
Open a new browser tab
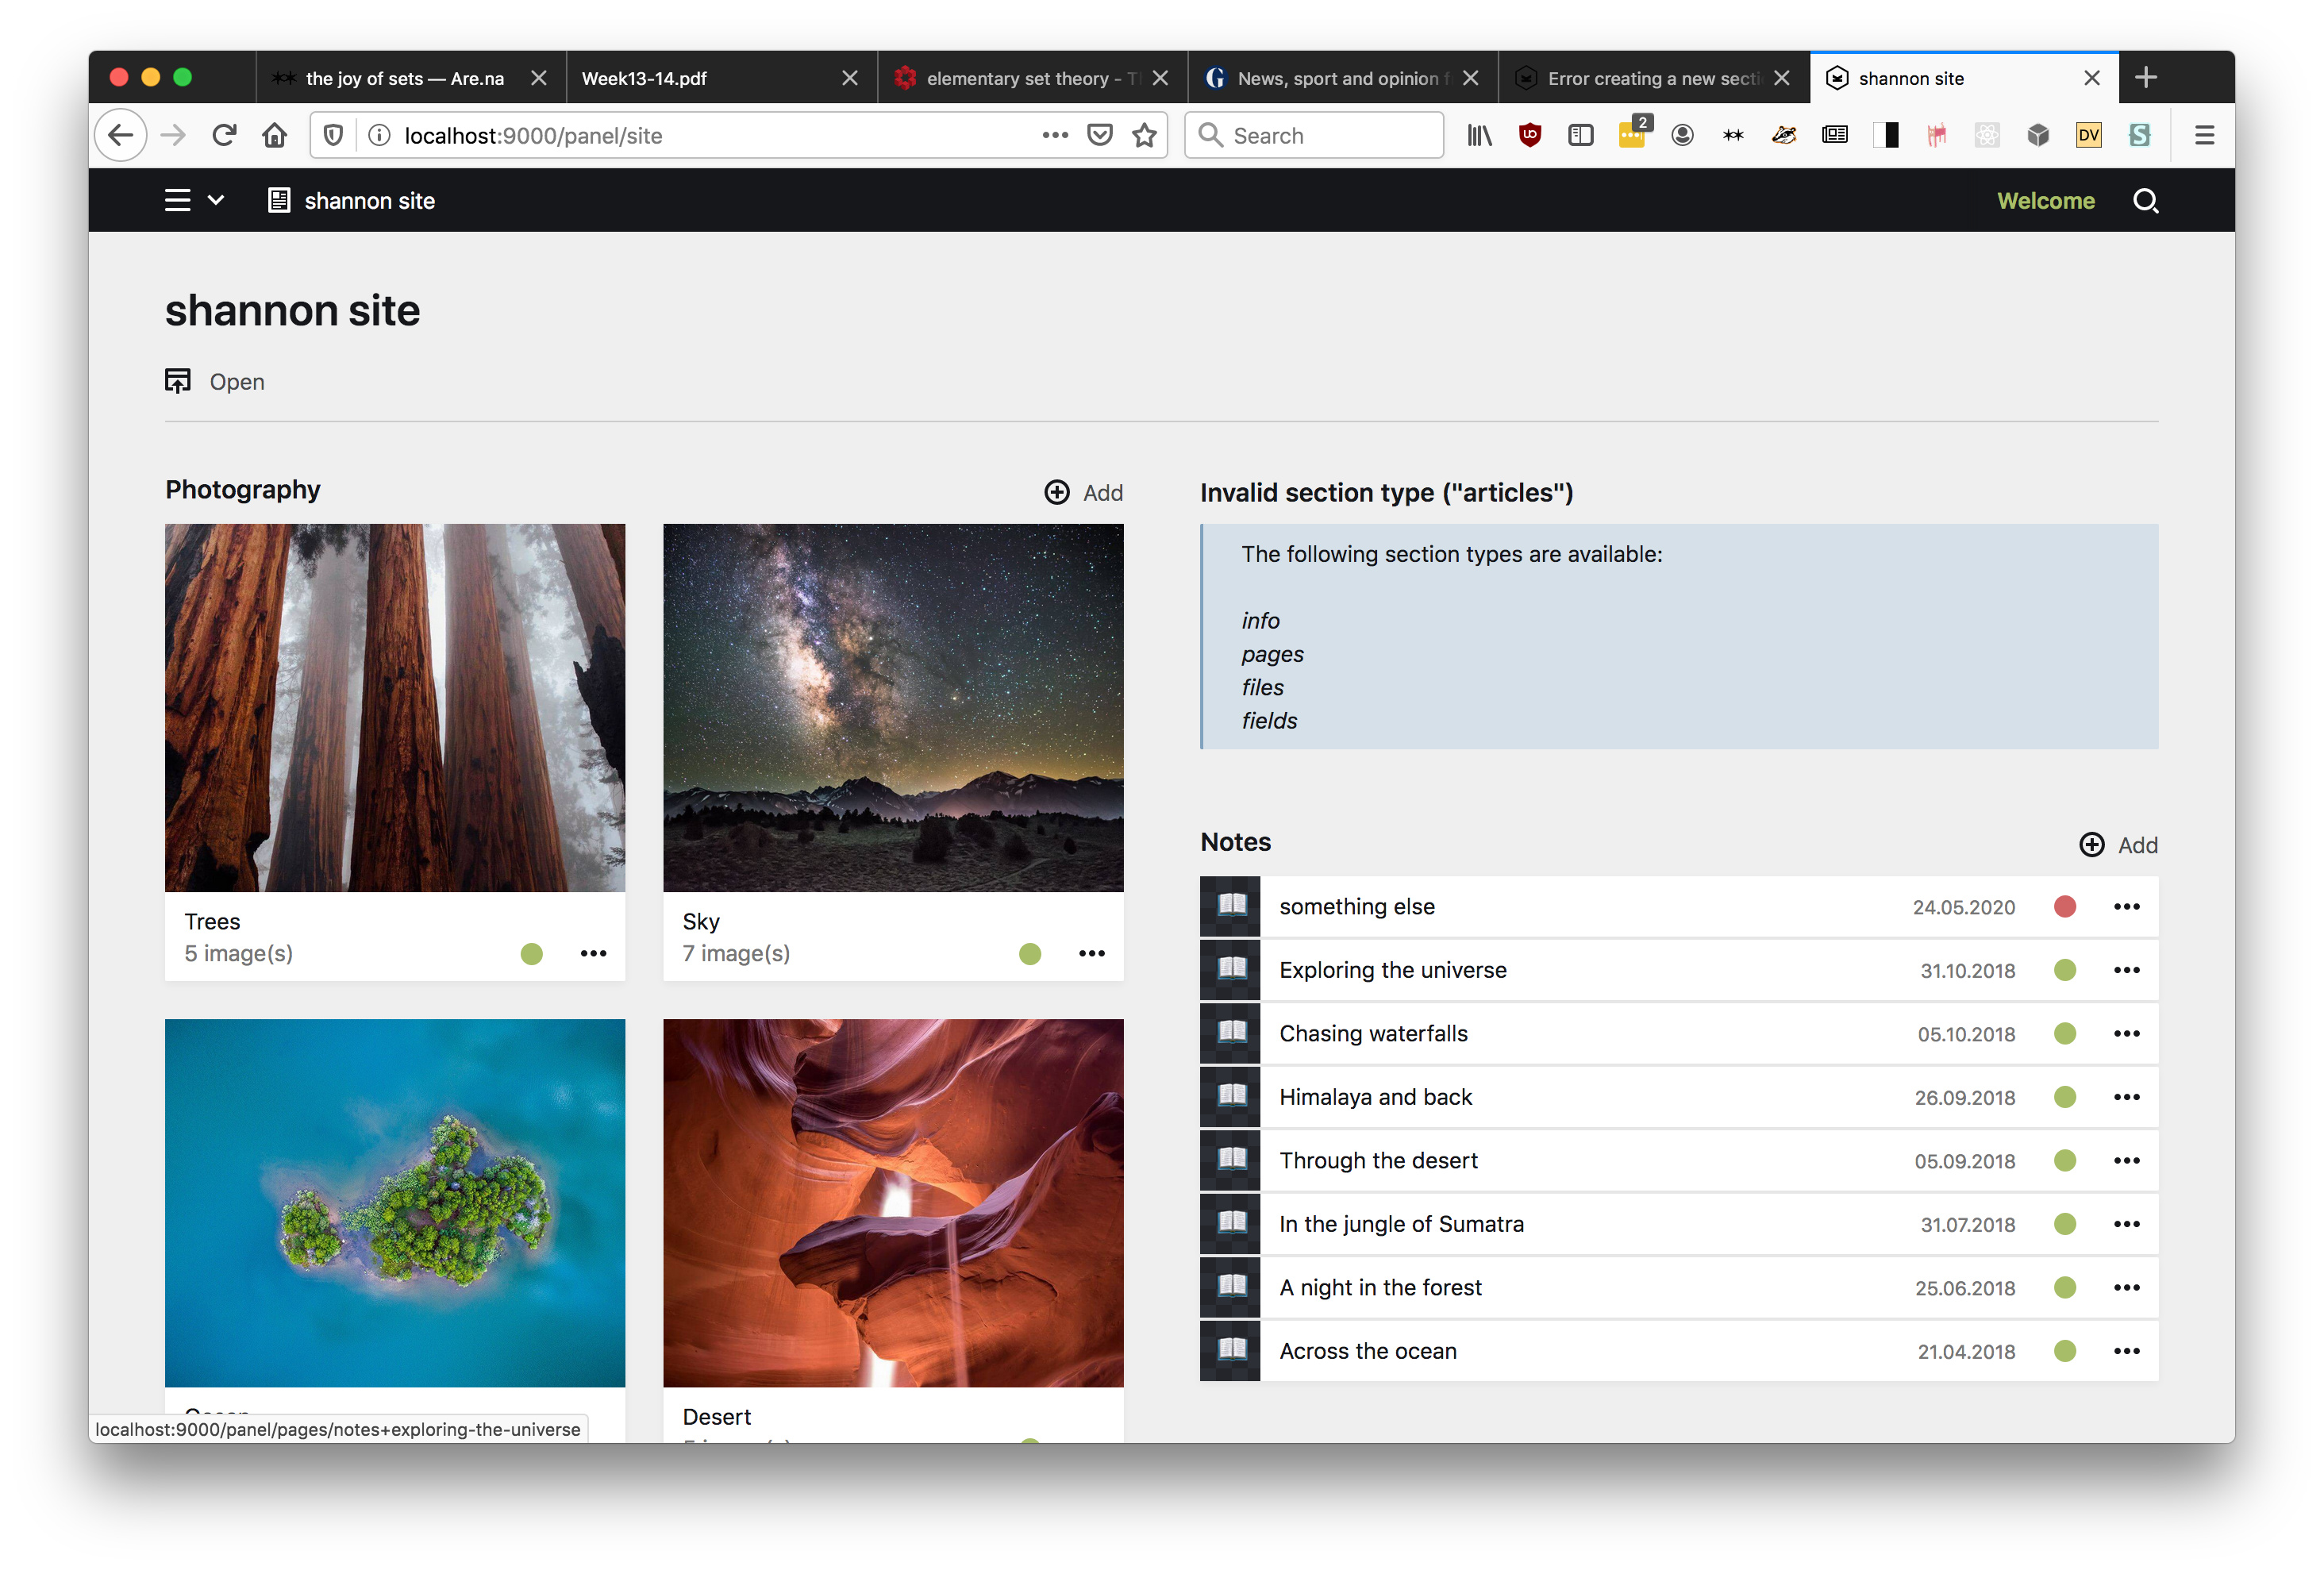click(2145, 78)
